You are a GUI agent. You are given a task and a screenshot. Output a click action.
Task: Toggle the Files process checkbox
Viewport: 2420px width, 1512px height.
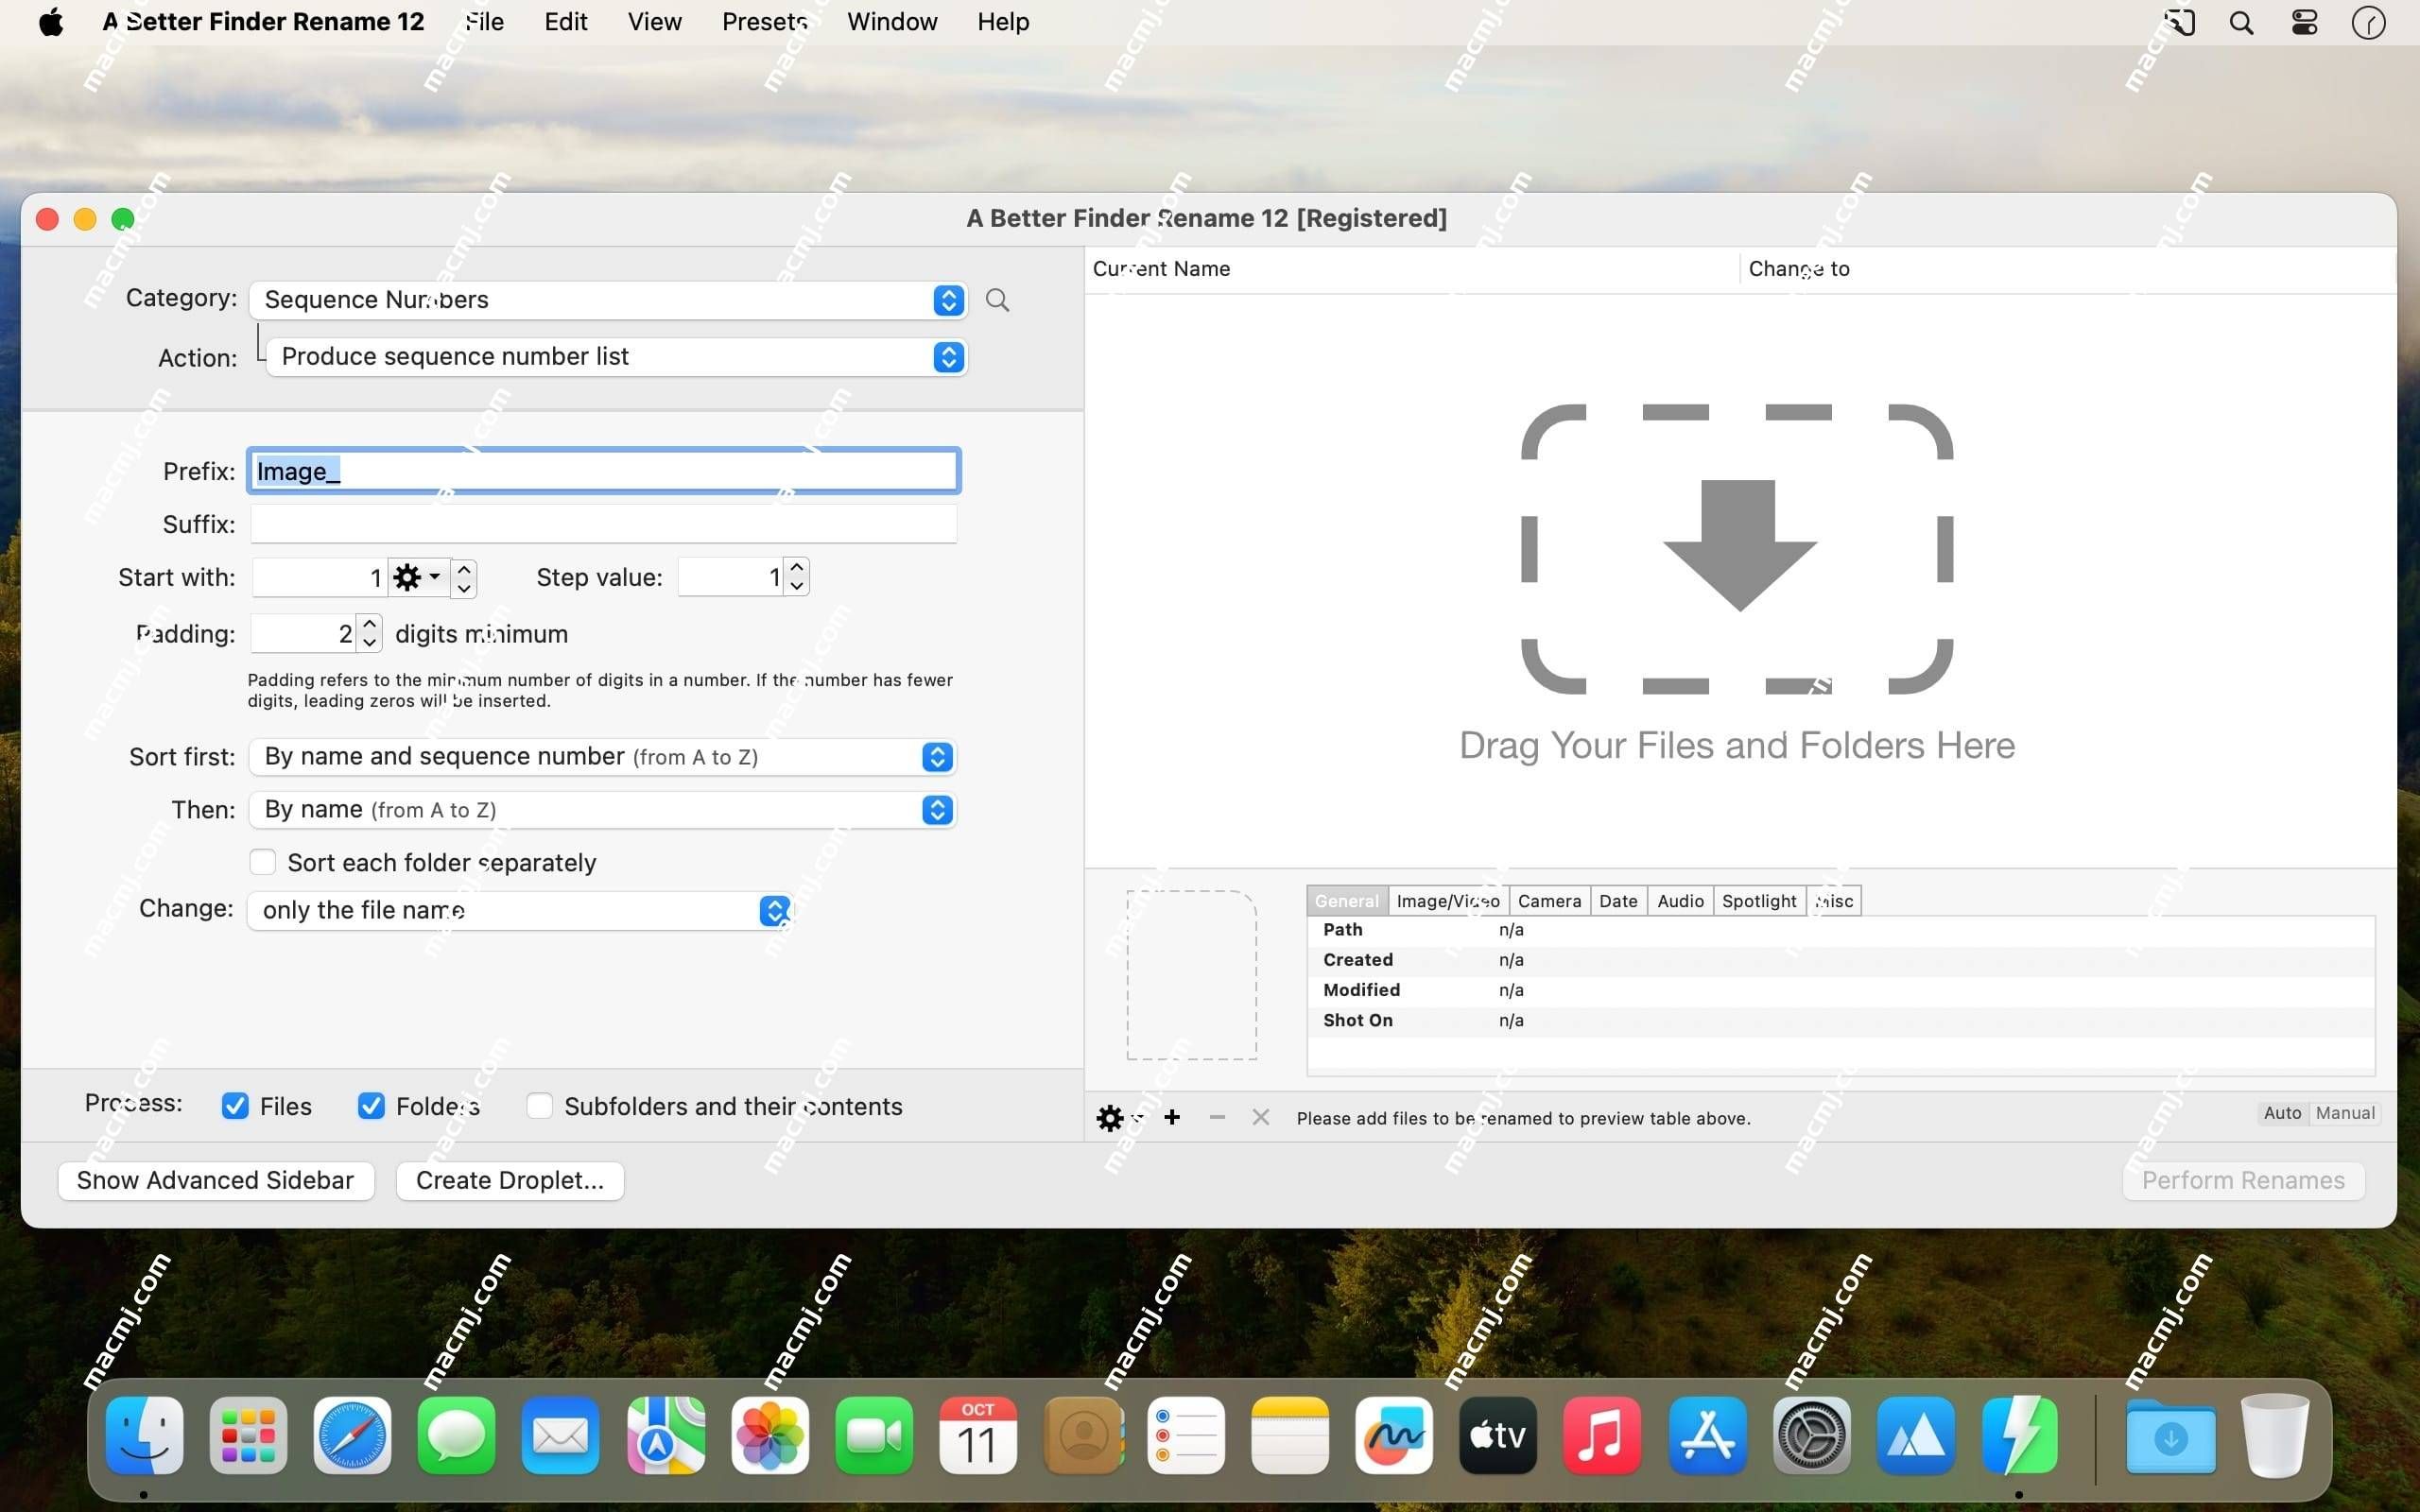pyautogui.click(x=233, y=1107)
